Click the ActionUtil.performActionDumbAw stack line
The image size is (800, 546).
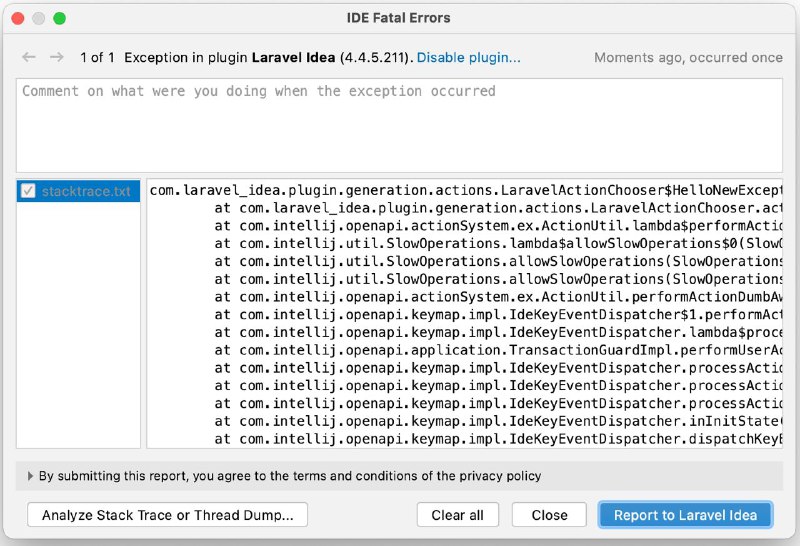point(498,297)
